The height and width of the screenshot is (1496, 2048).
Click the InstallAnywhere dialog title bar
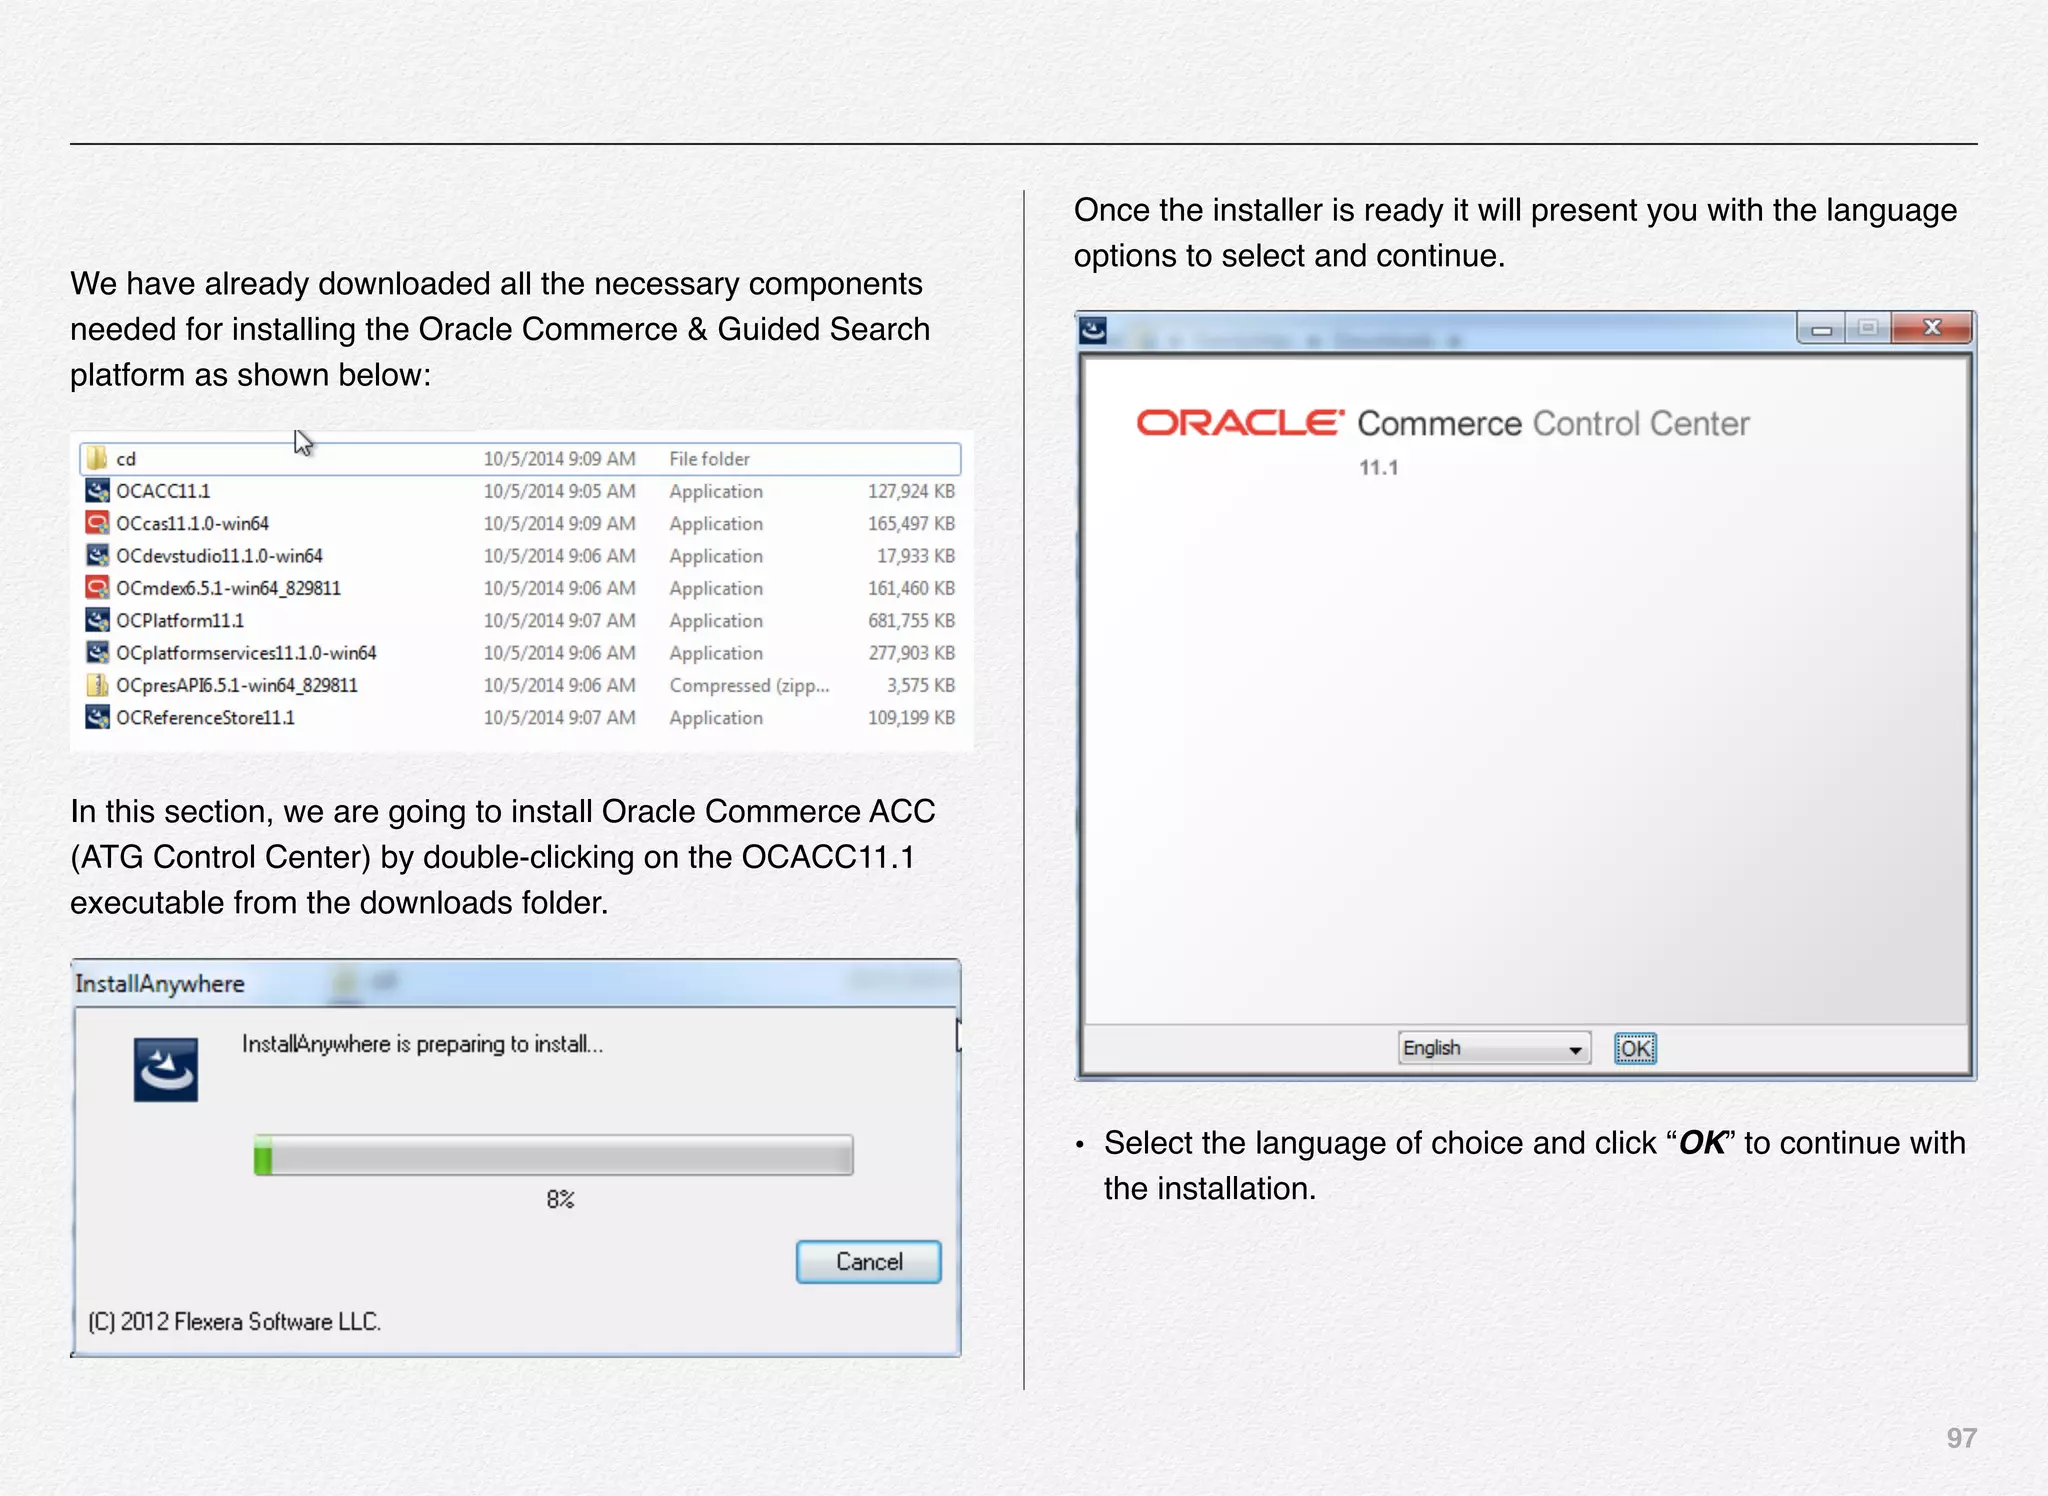[x=516, y=983]
